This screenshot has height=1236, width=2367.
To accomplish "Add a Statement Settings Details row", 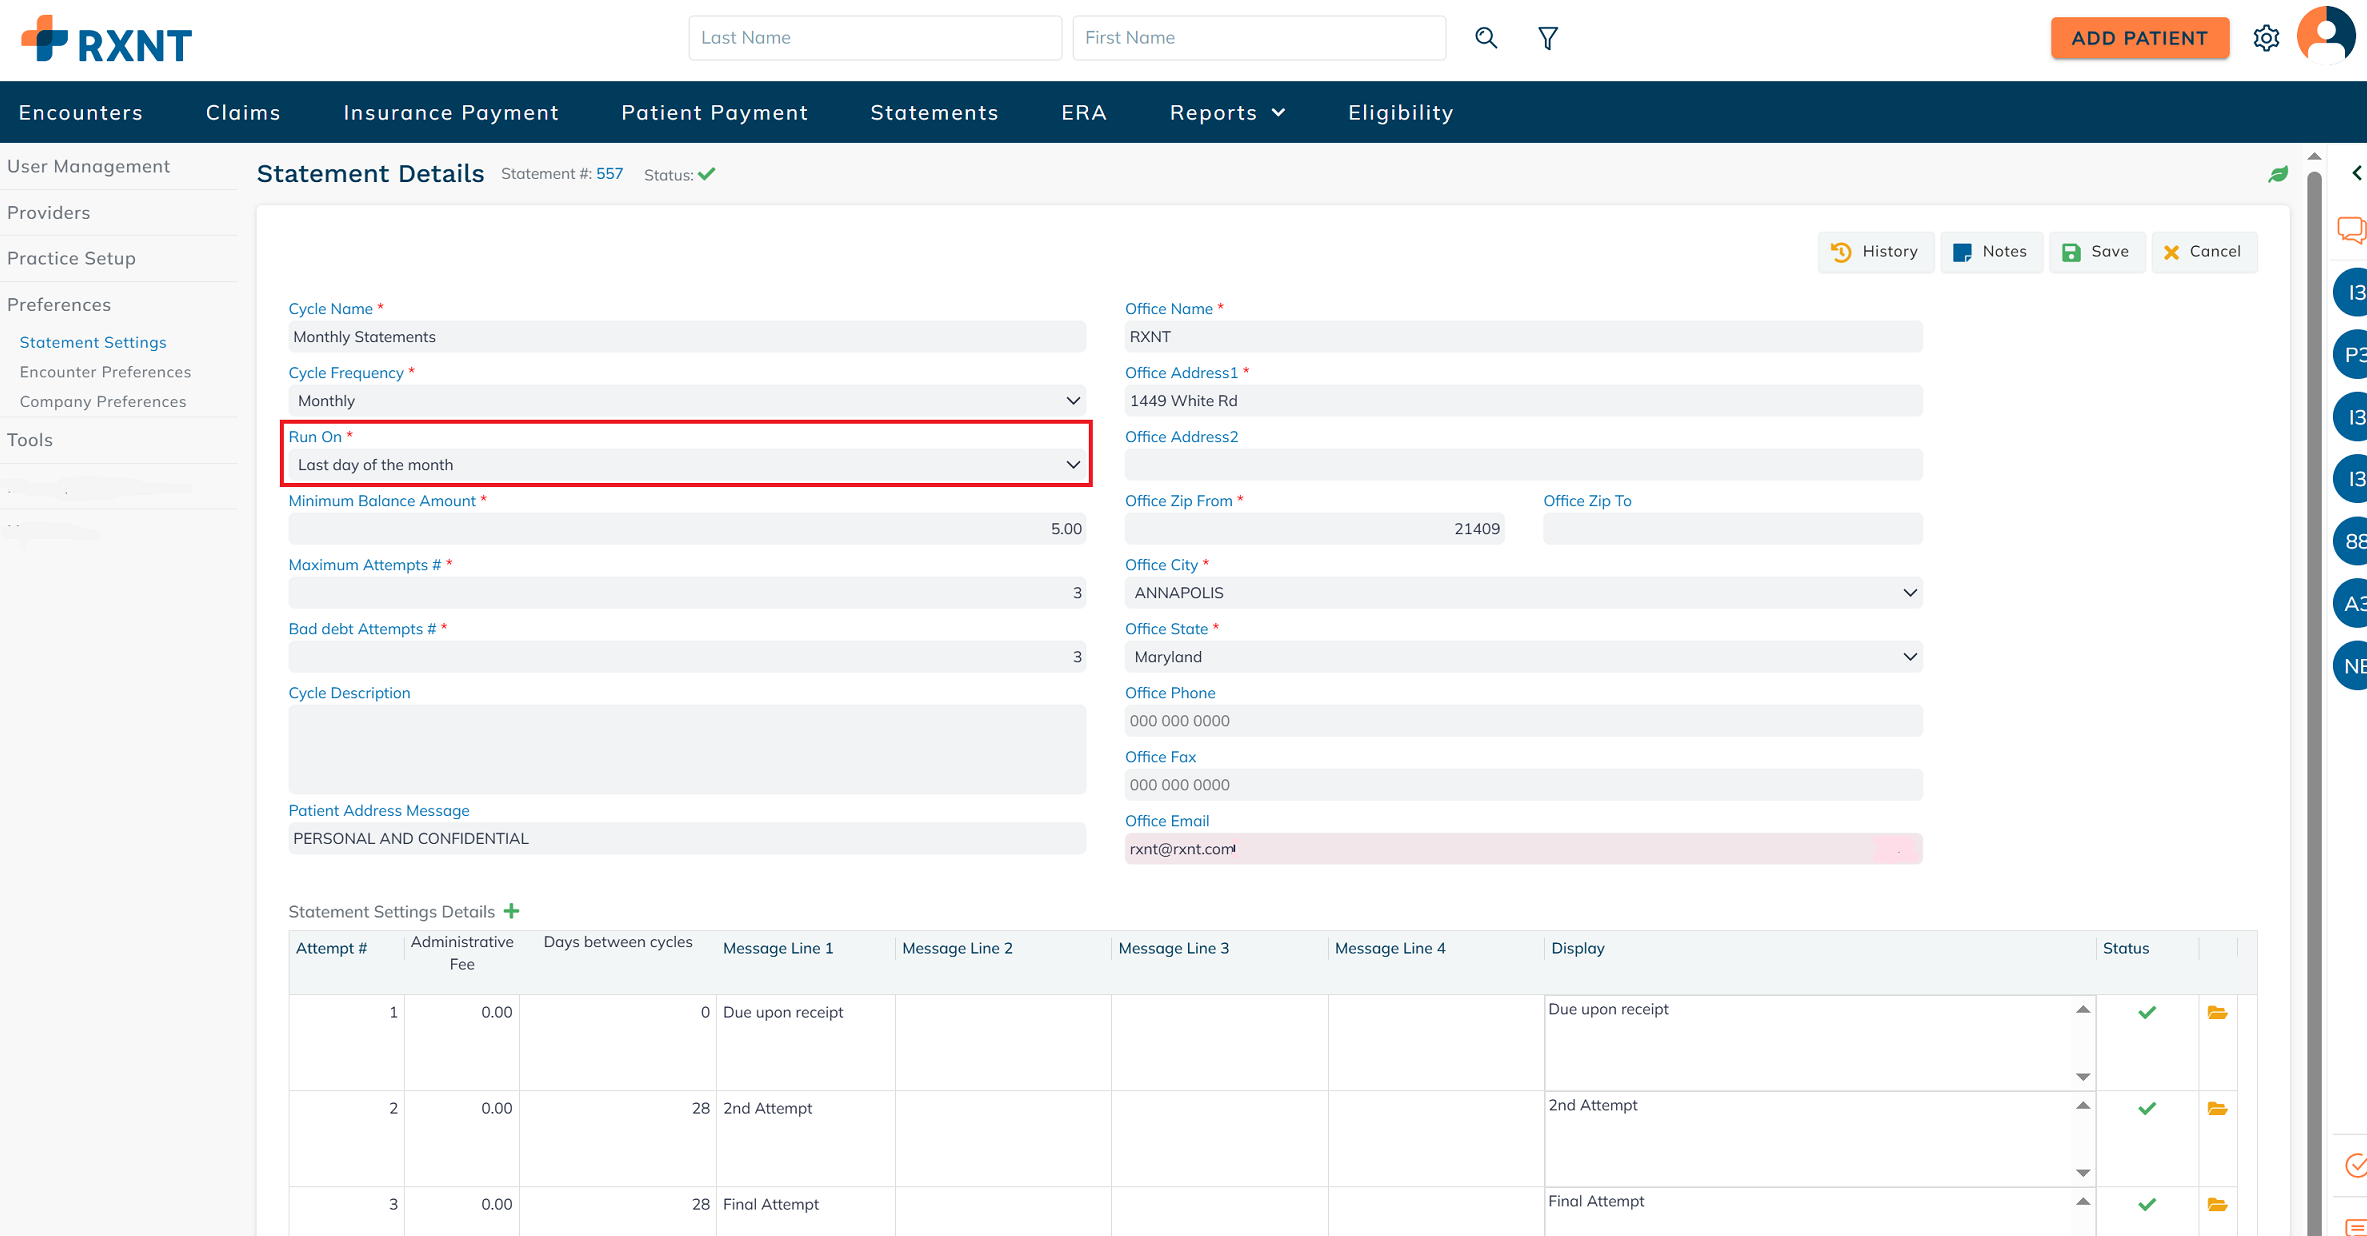I will [x=512, y=911].
